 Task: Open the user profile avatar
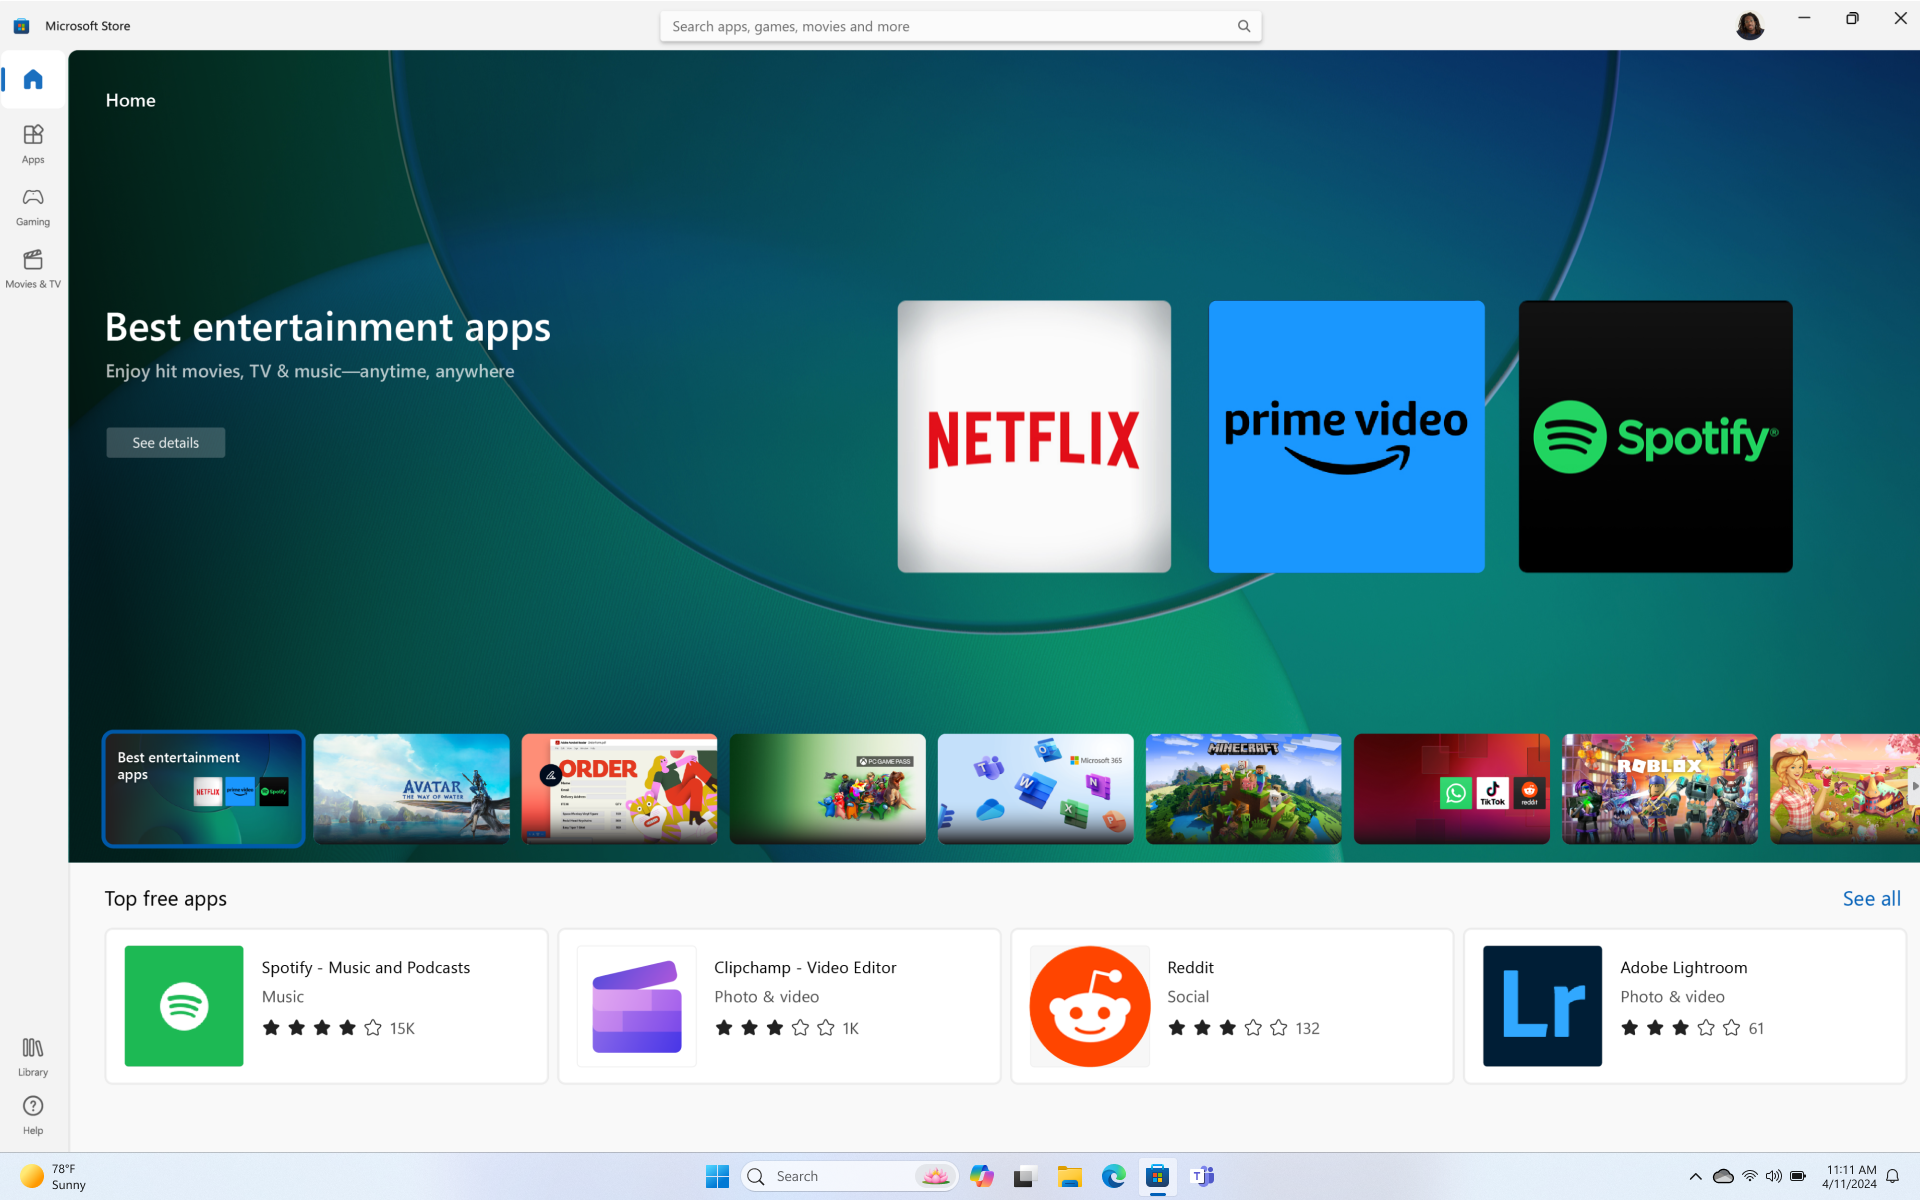pyautogui.click(x=1750, y=25)
